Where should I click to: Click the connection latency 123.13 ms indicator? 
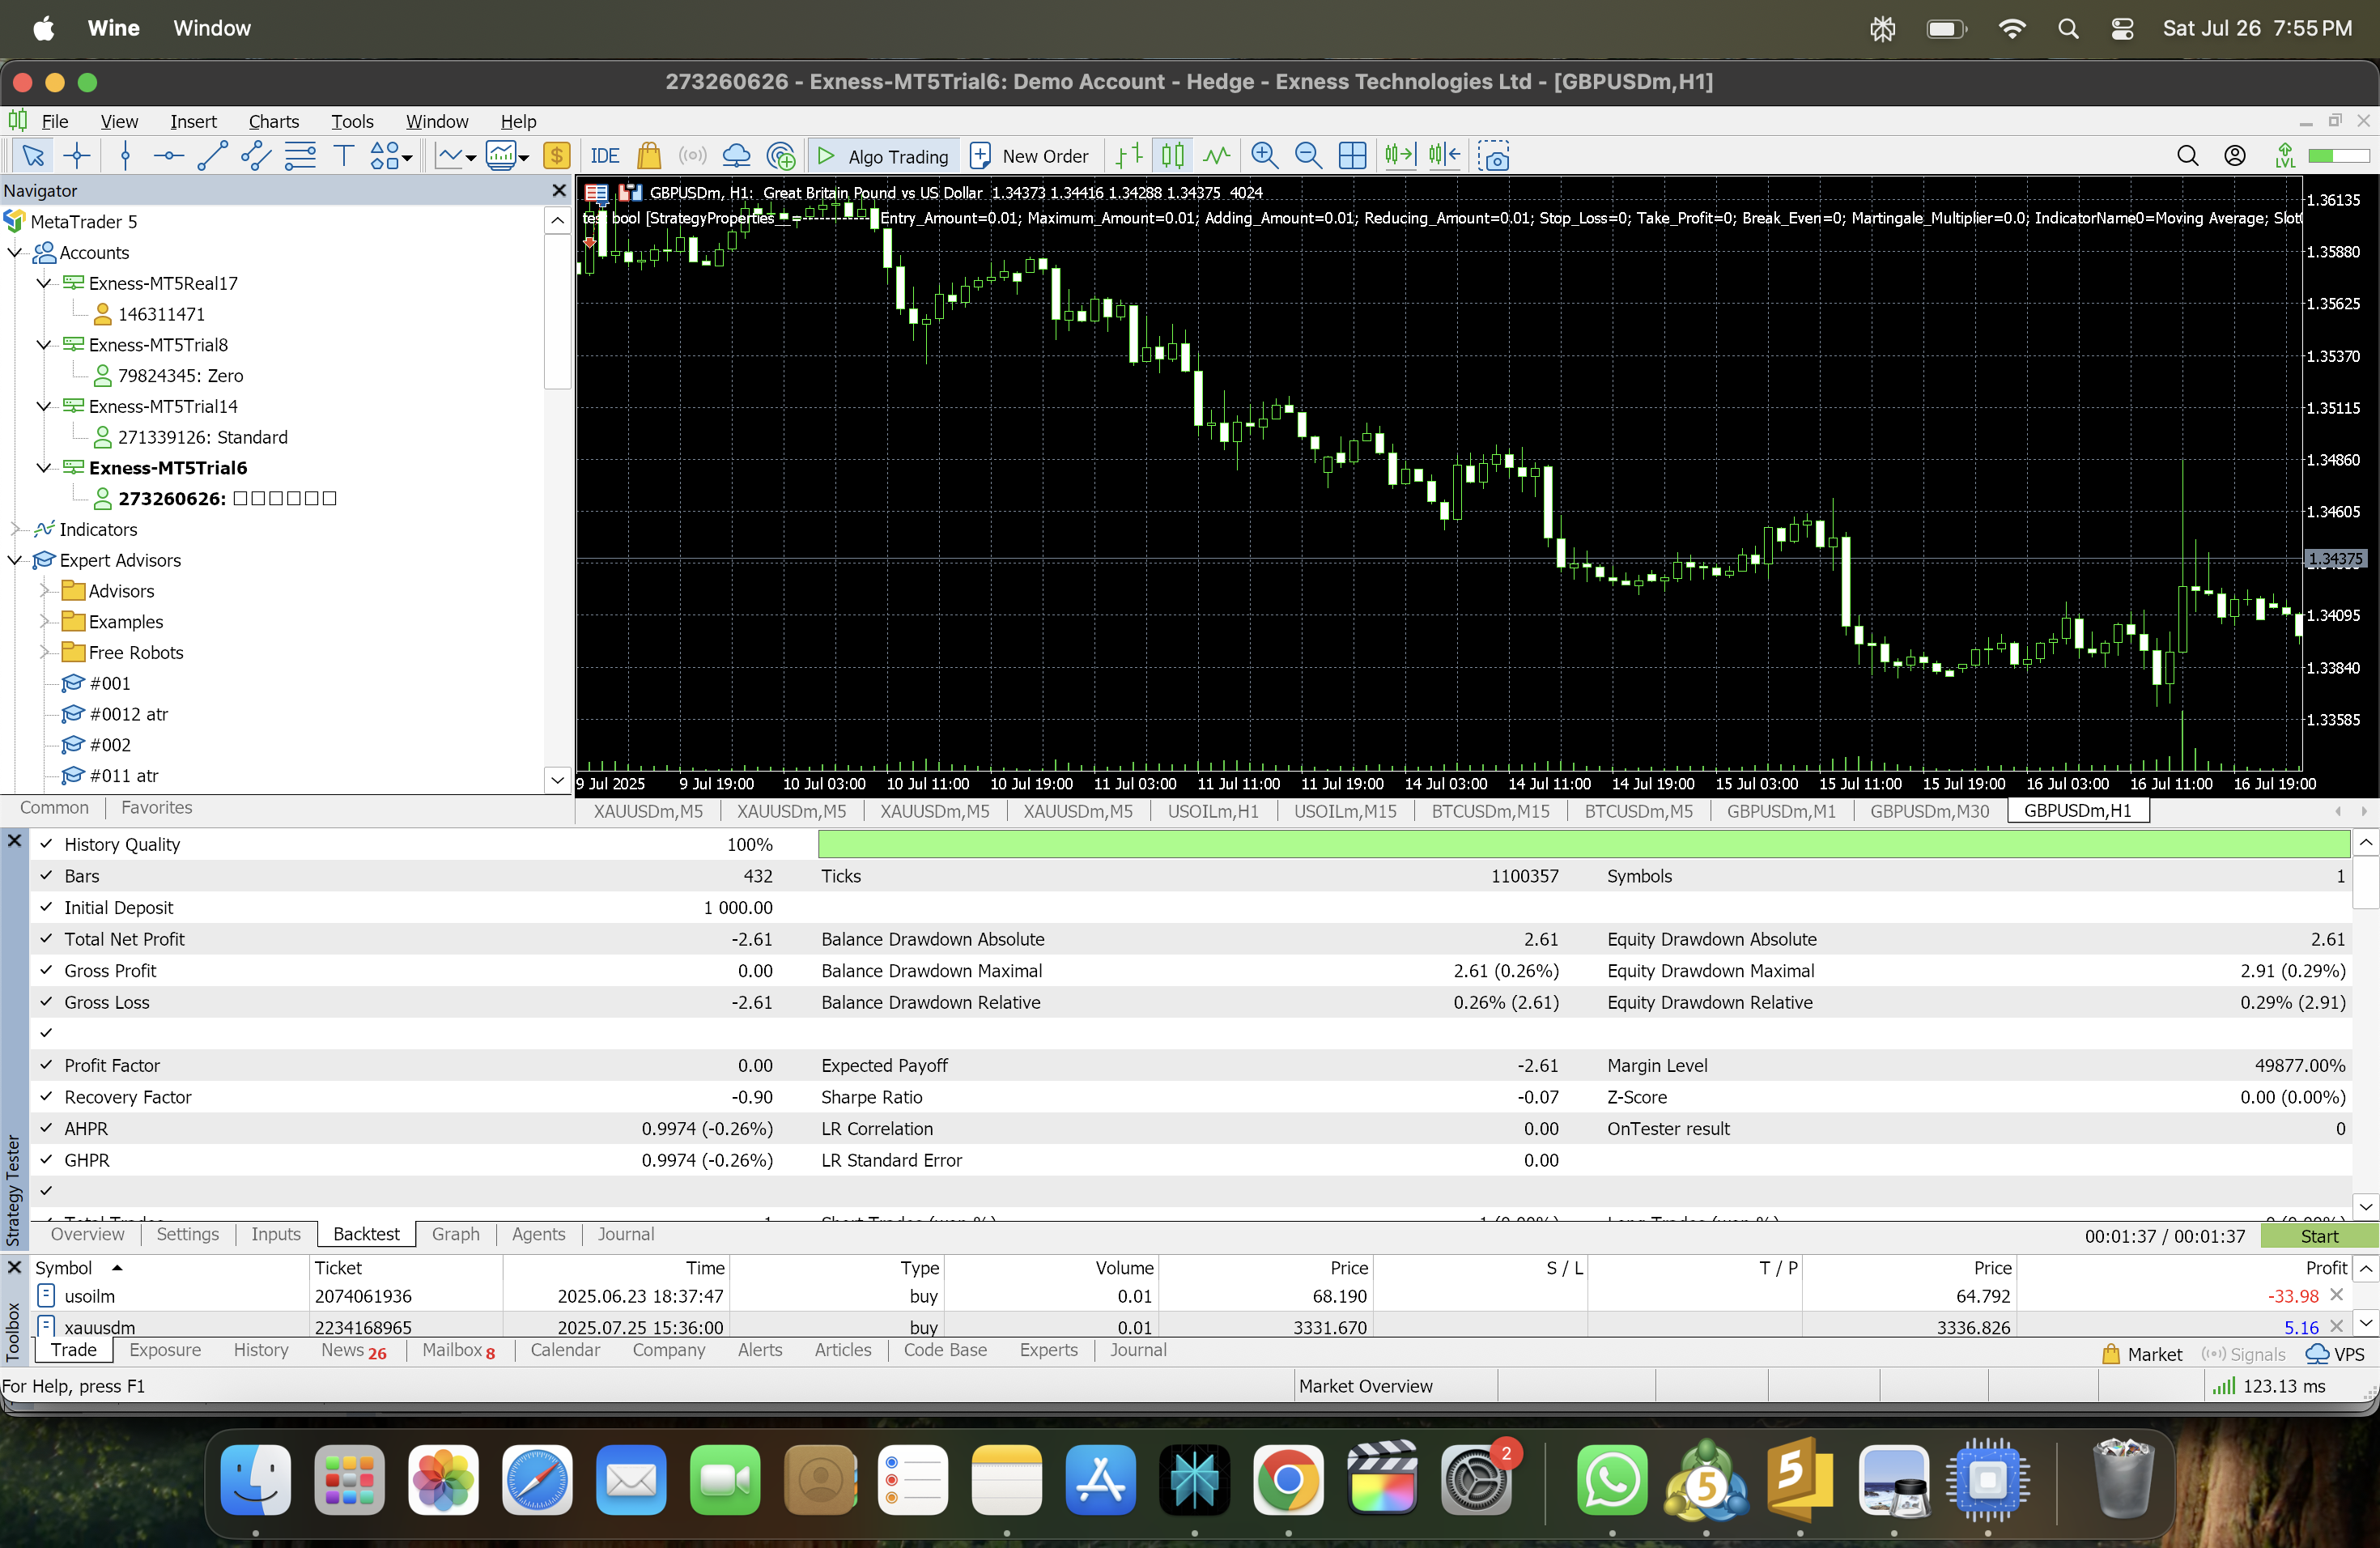pyautogui.click(x=2268, y=1386)
